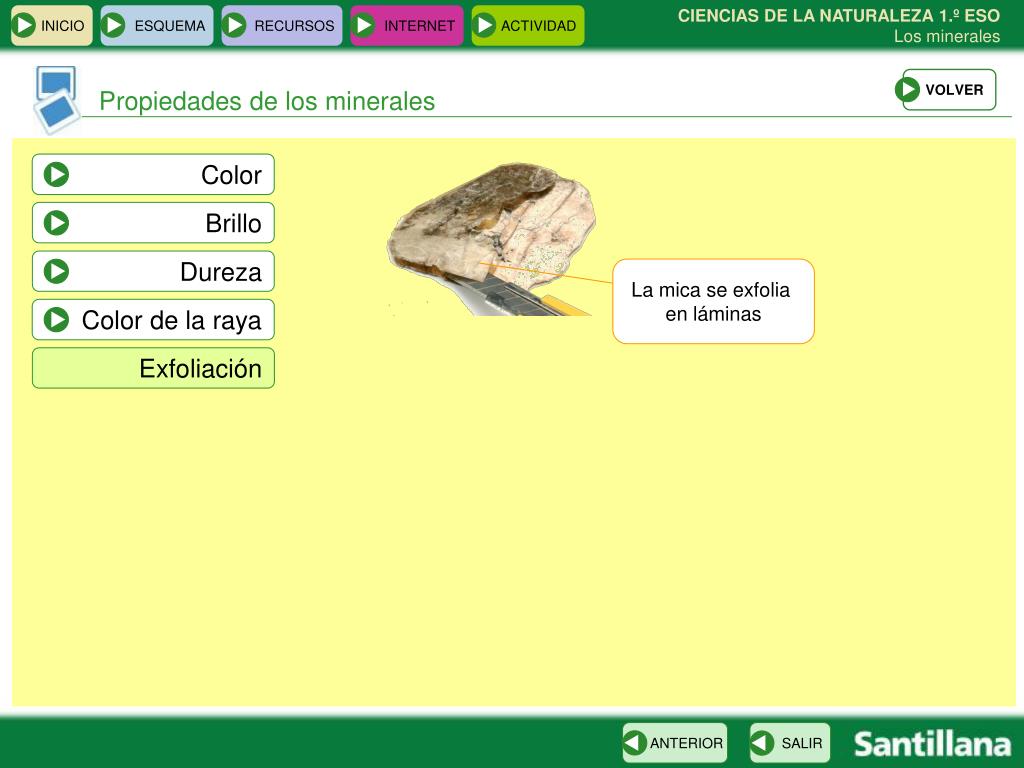The height and width of the screenshot is (768, 1024).
Task: Click the play arrow icon beside ESQUEMA
Action: pyautogui.click(x=114, y=25)
